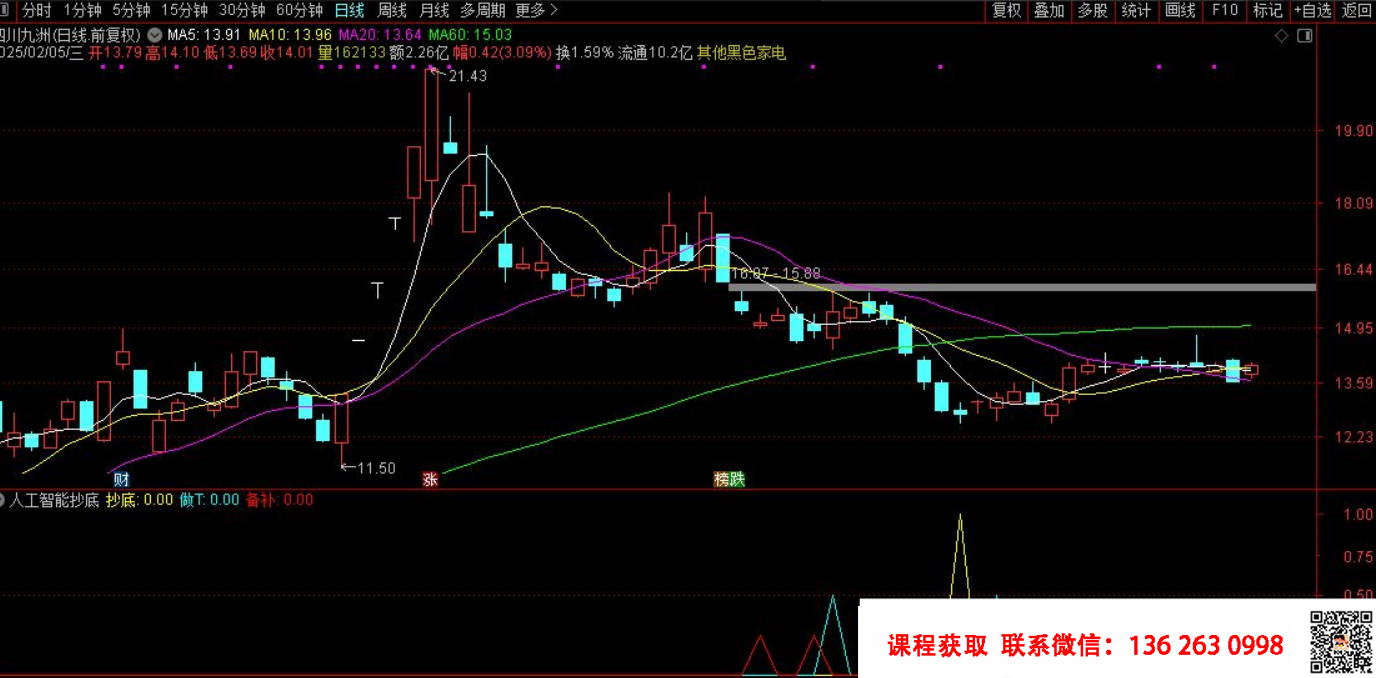Activate the 画线 drawing tool

[1180, 10]
